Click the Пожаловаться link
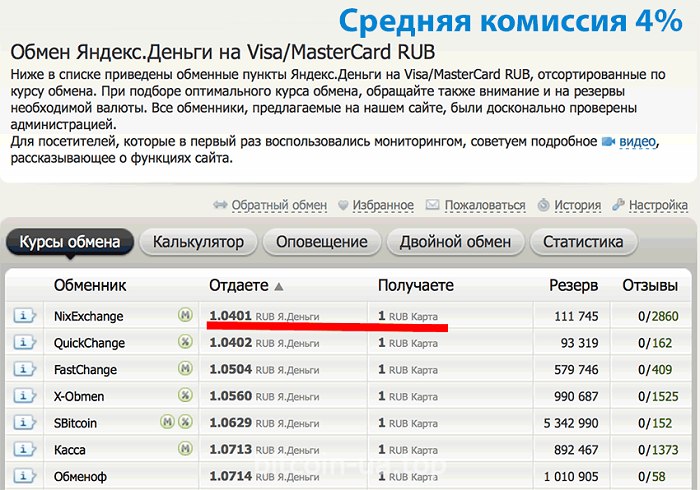This screenshot has height=490, width=700. click(x=485, y=205)
